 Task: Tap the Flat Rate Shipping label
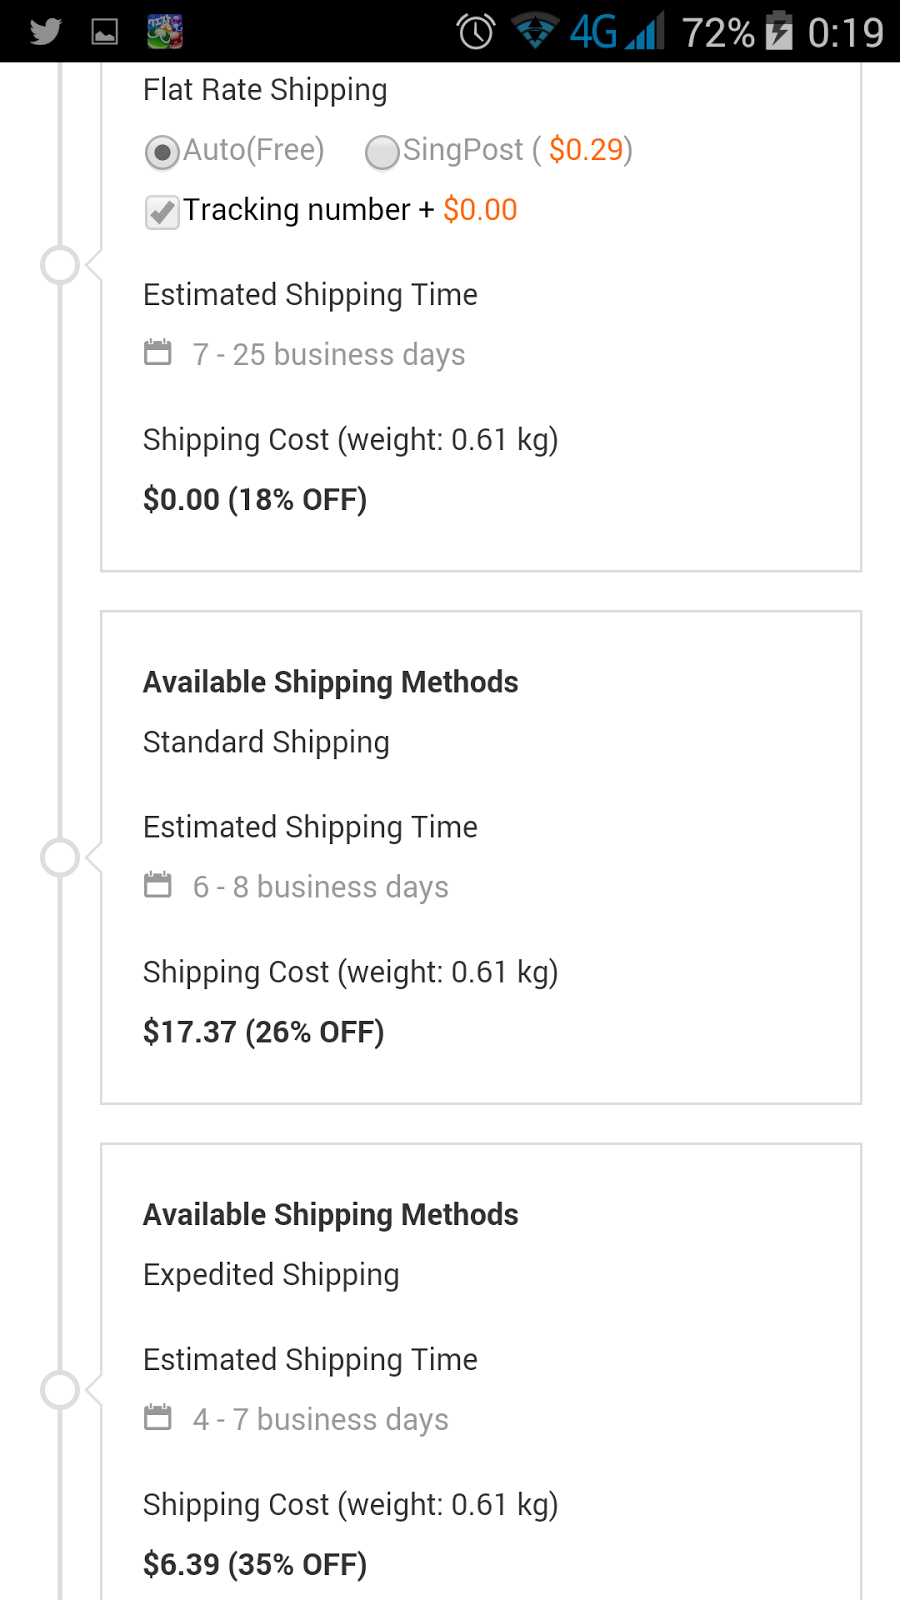coord(265,90)
